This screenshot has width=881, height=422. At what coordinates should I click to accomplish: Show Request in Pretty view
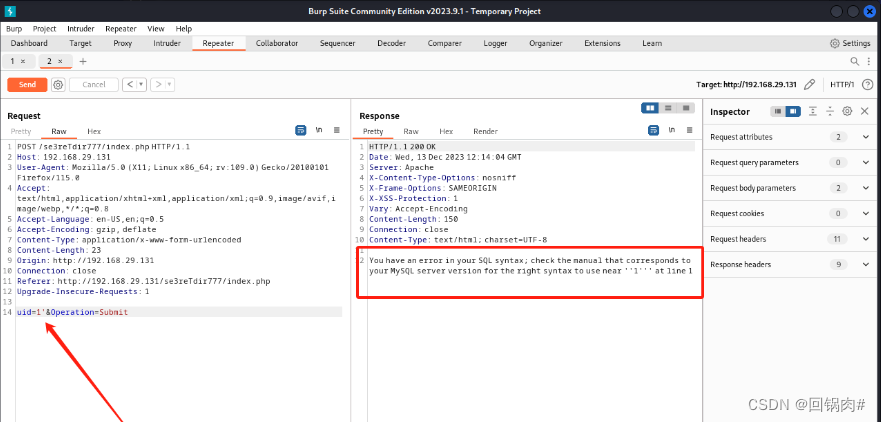click(x=21, y=131)
